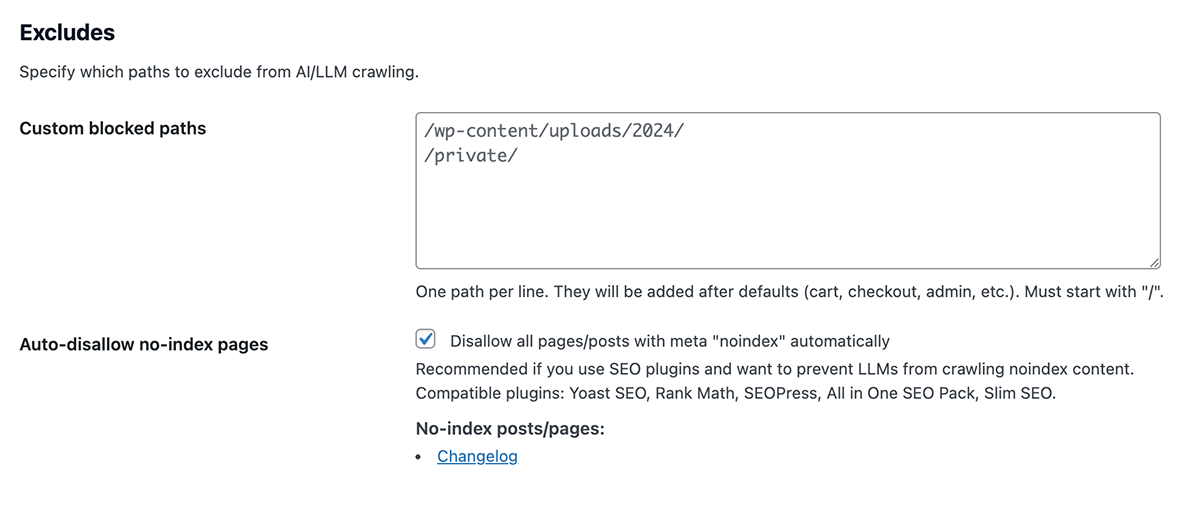
Task: Click the "/wp-content/uploads/2024/" path line
Action: pyautogui.click(x=554, y=131)
